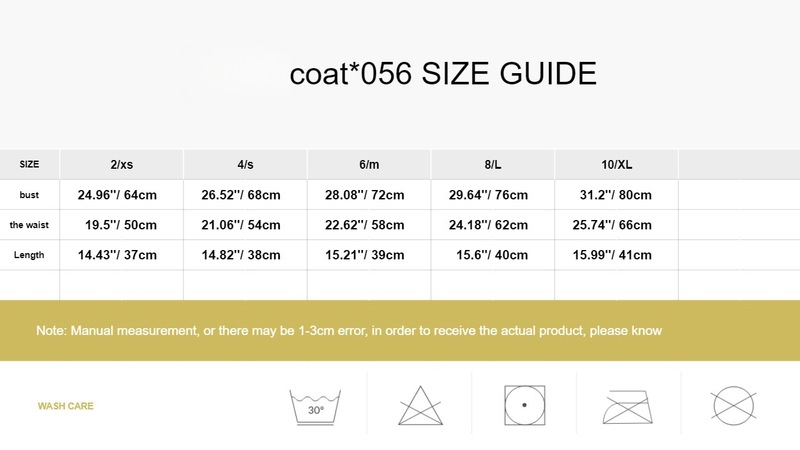Click the coat*056 SIZE GUIDE title
This screenshot has width=800, height=450.
tap(443, 73)
